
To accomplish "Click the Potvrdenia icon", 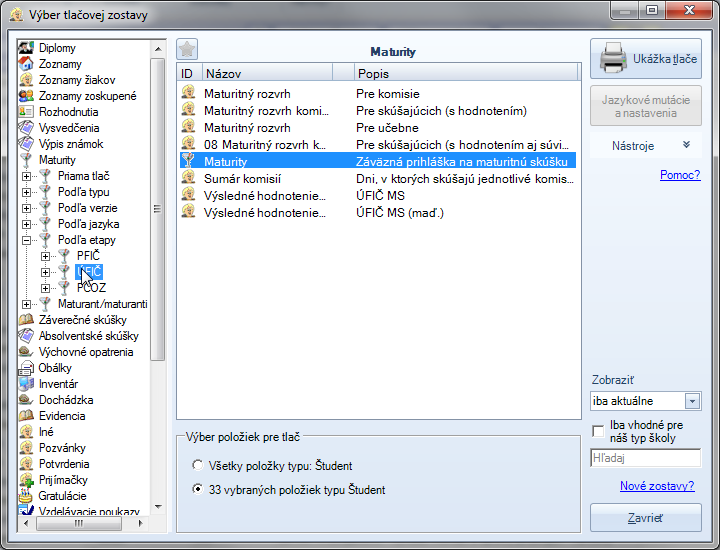I will click(26, 464).
